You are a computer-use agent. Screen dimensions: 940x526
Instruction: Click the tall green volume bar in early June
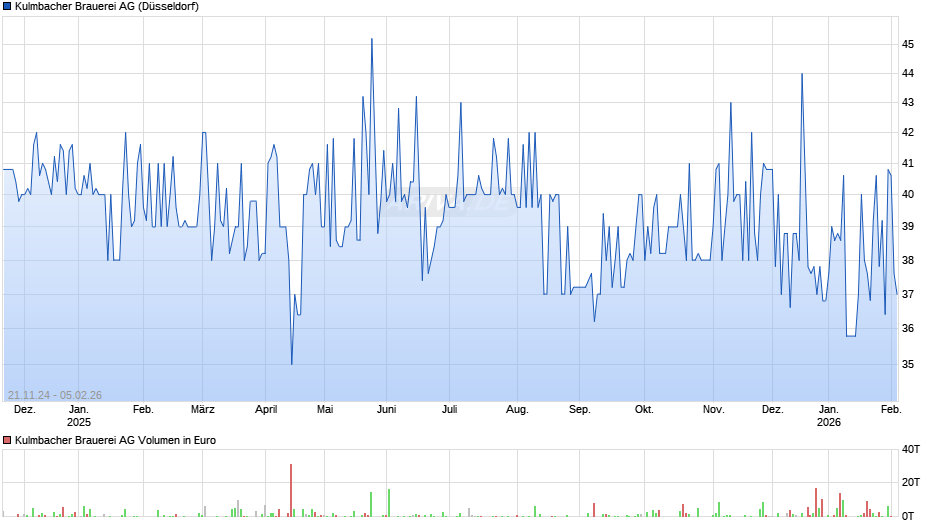coord(388,503)
